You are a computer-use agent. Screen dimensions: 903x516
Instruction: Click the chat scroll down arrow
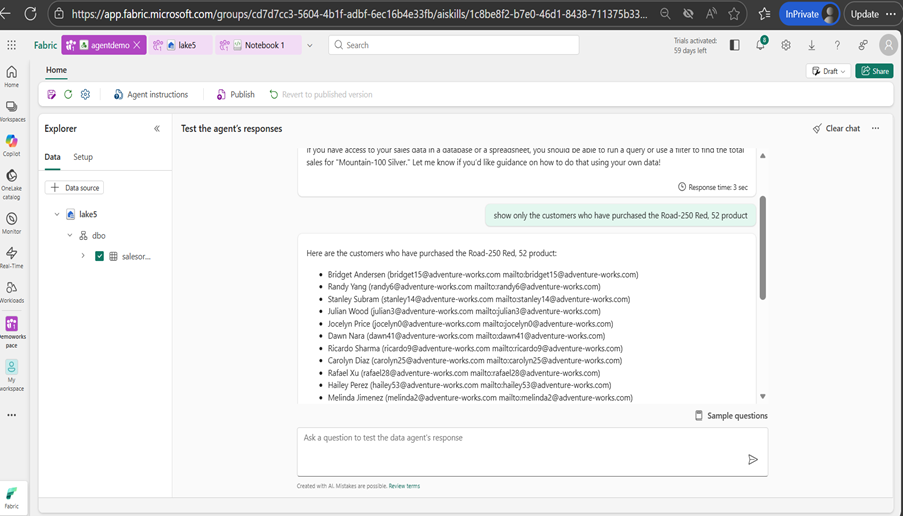762,396
